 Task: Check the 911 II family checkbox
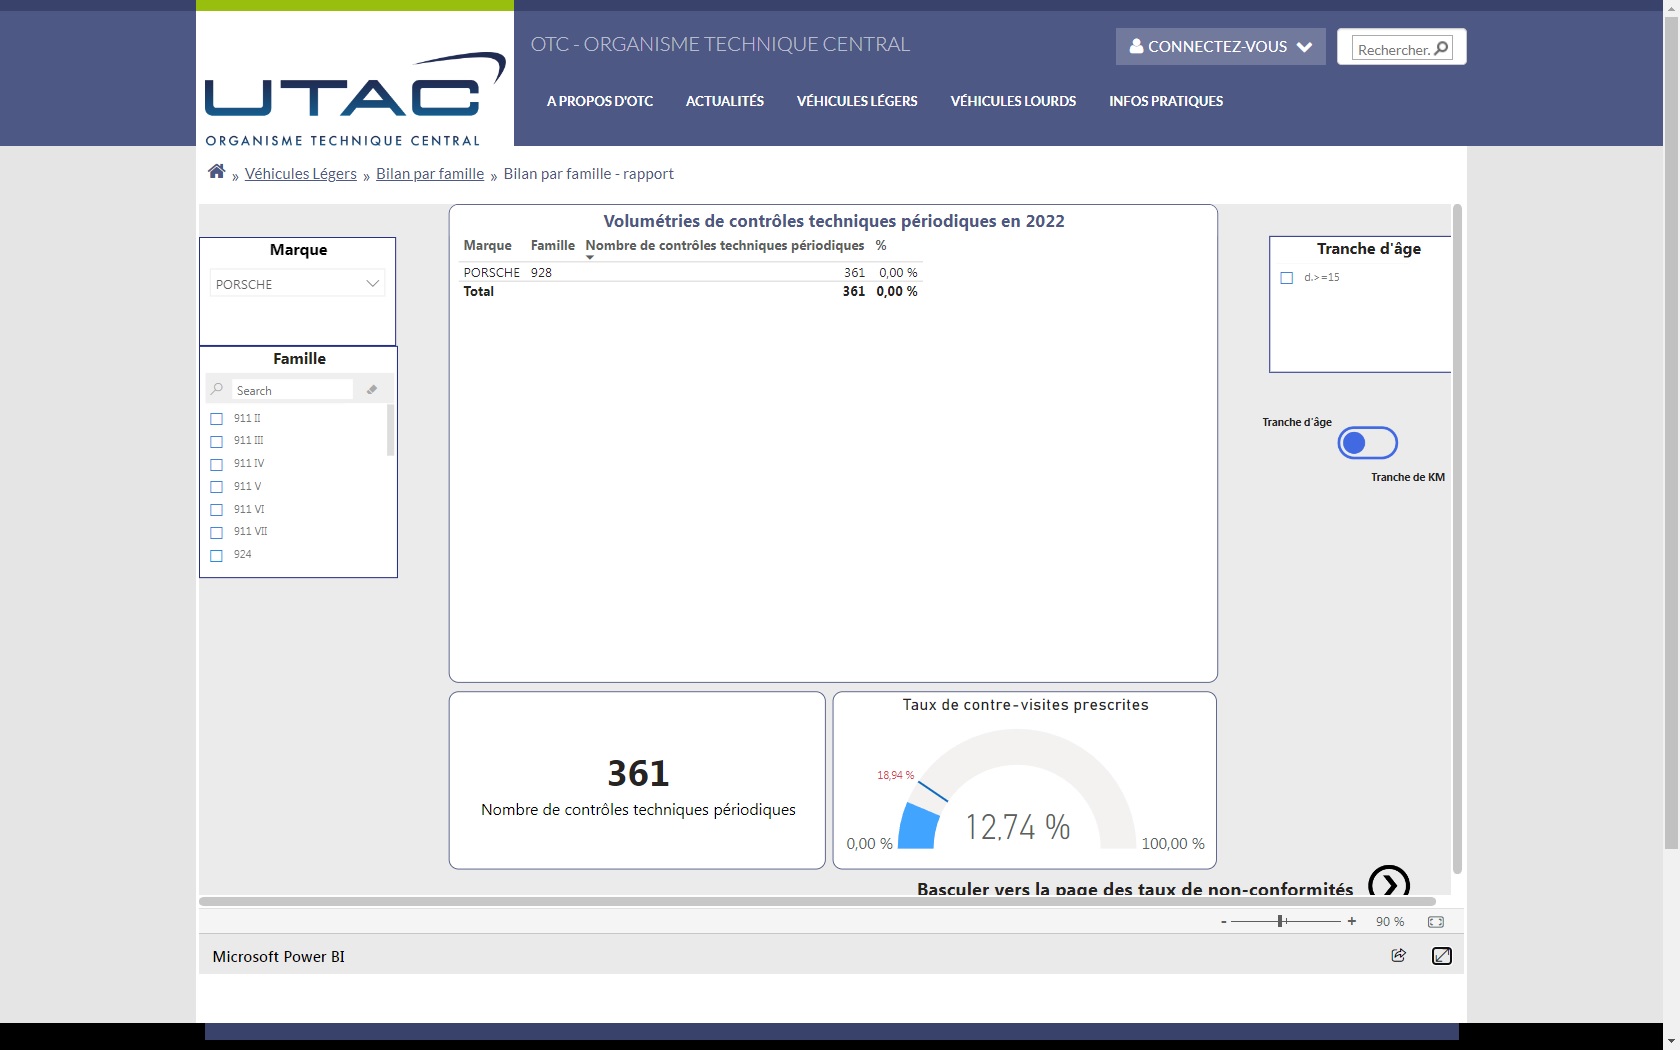point(216,419)
